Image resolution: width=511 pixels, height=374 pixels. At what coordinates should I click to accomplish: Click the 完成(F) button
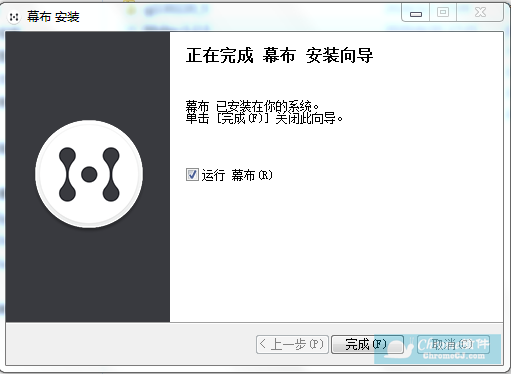[367, 344]
